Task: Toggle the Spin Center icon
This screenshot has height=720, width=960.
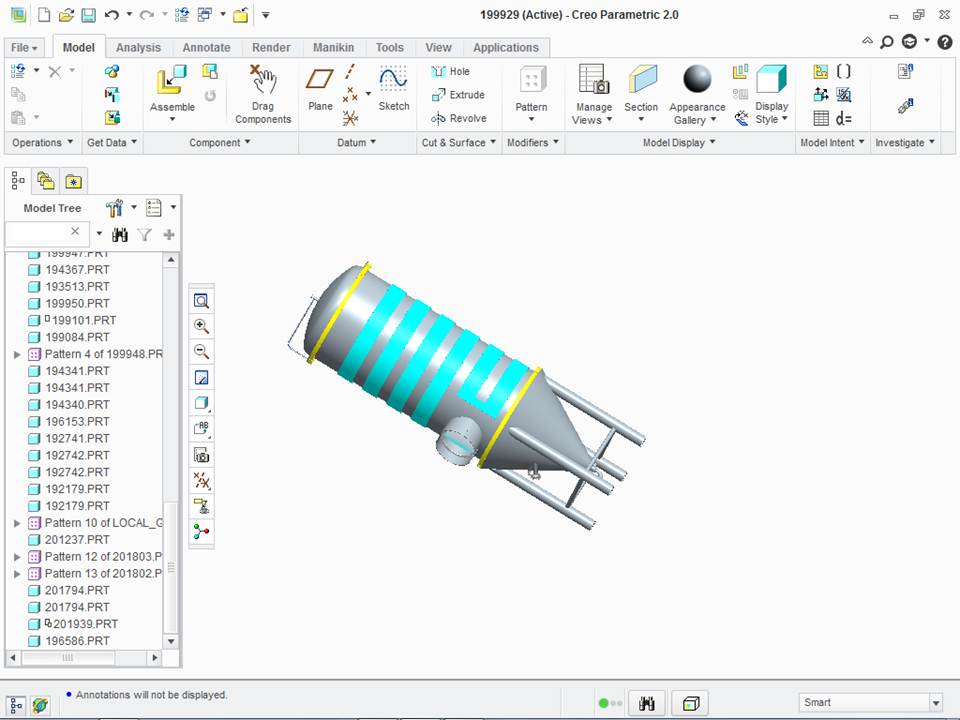Action: pyautogui.click(x=201, y=532)
